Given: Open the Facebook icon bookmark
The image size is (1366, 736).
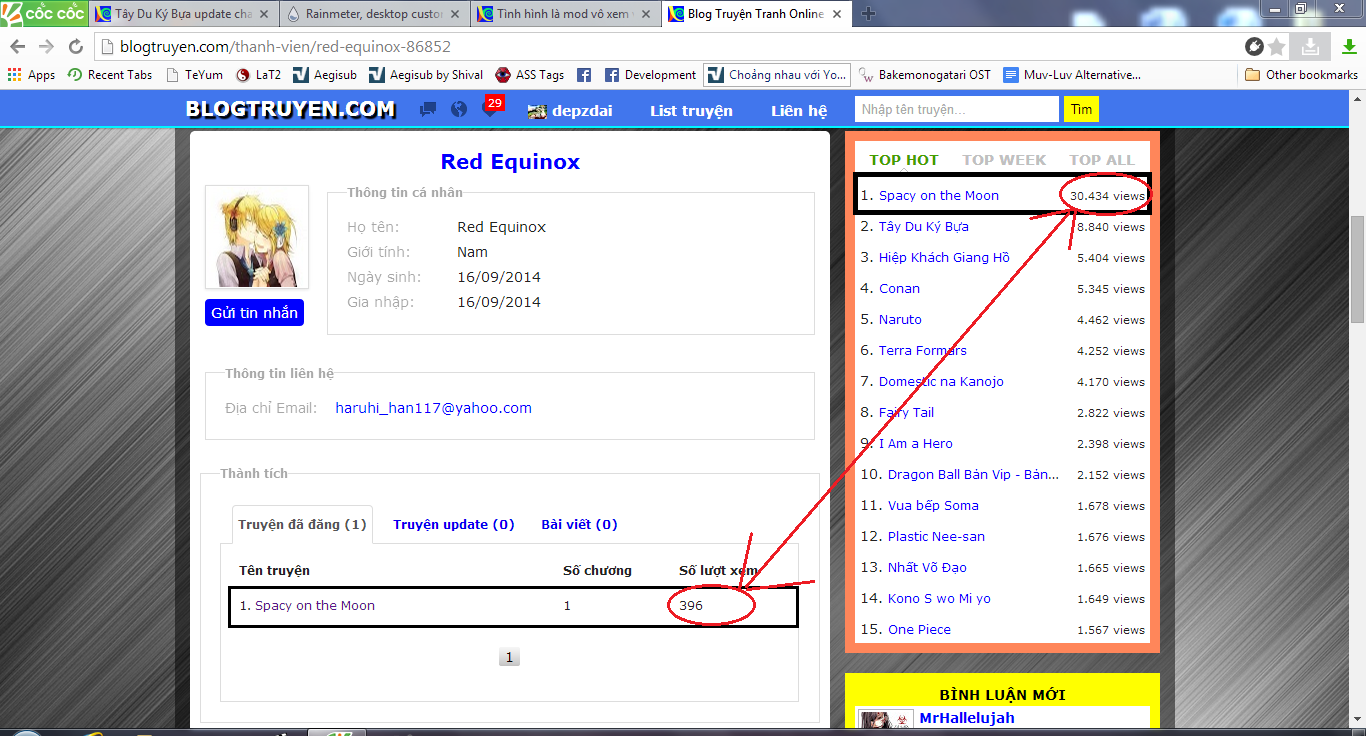Looking at the screenshot, I should point(584,75).
